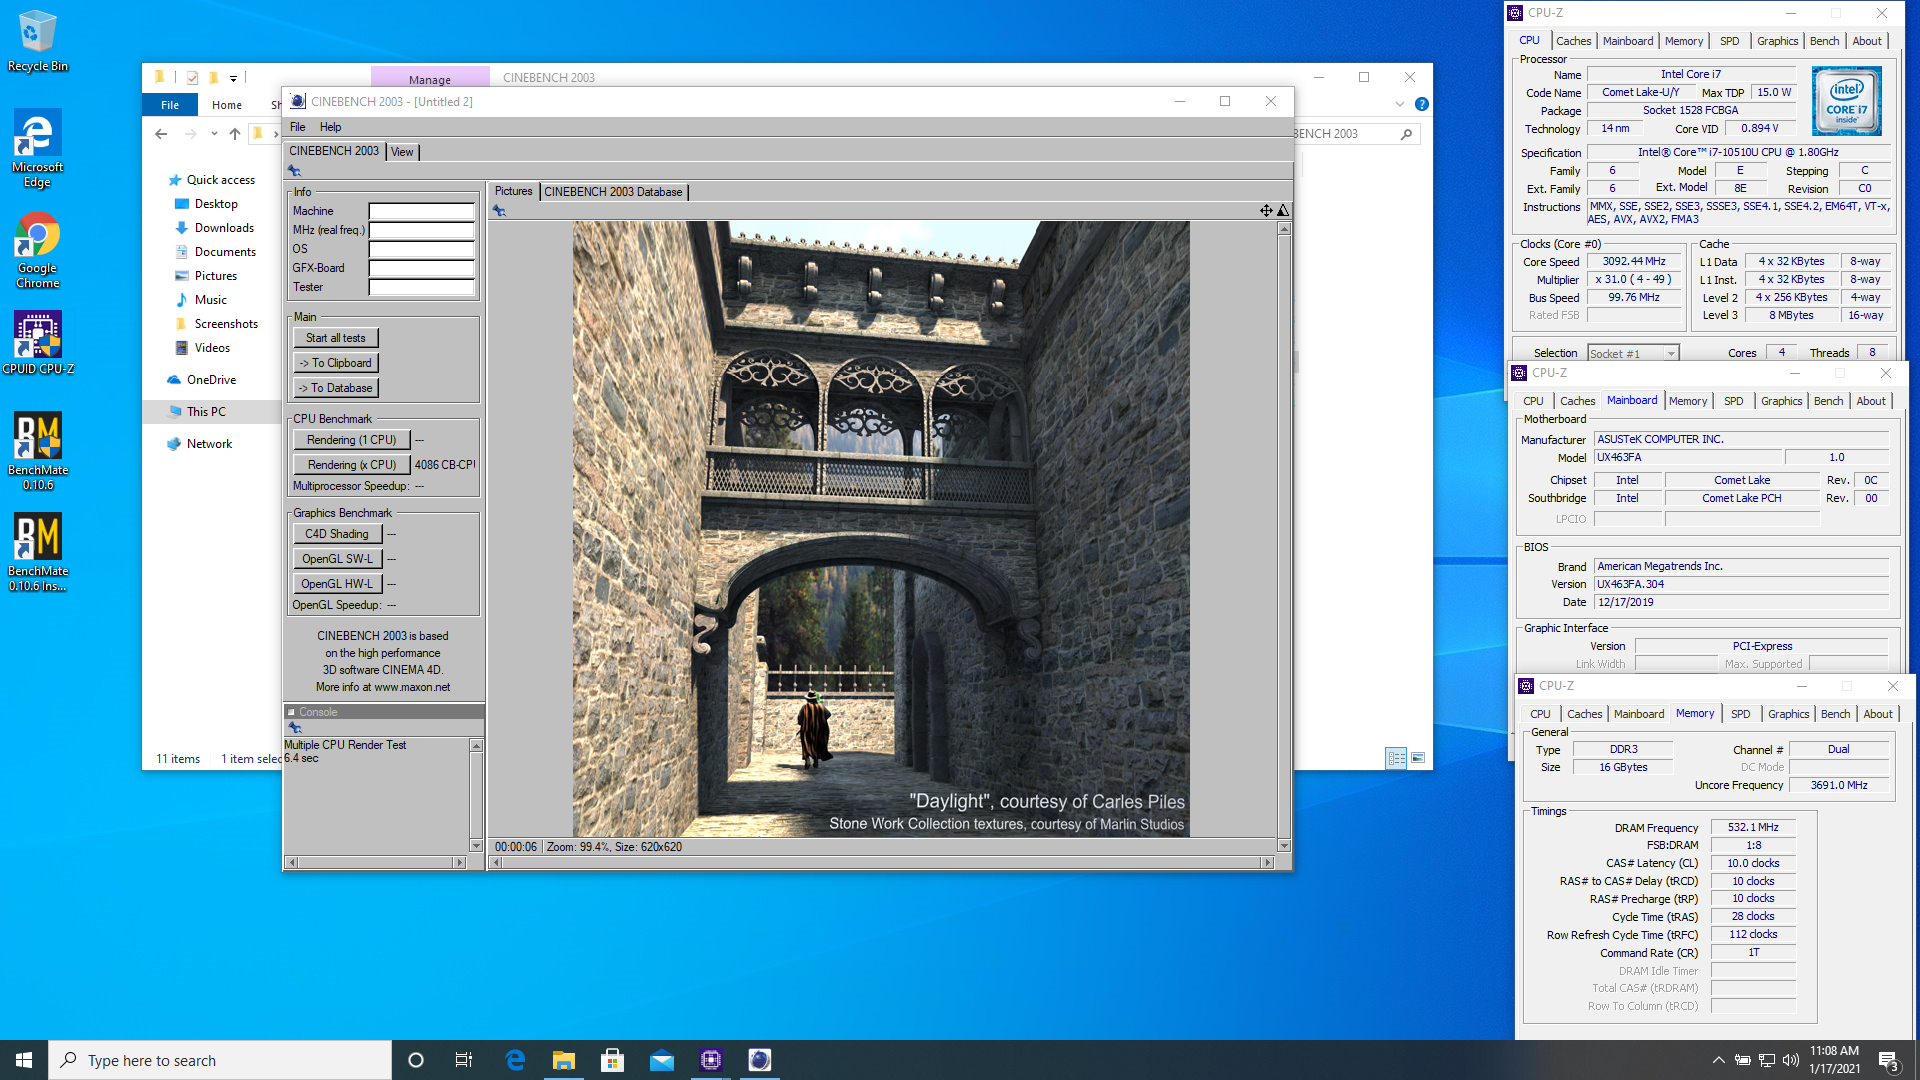Click the Machine input field
Viewport: 1920px width, 1080px height.
(421, 211)
